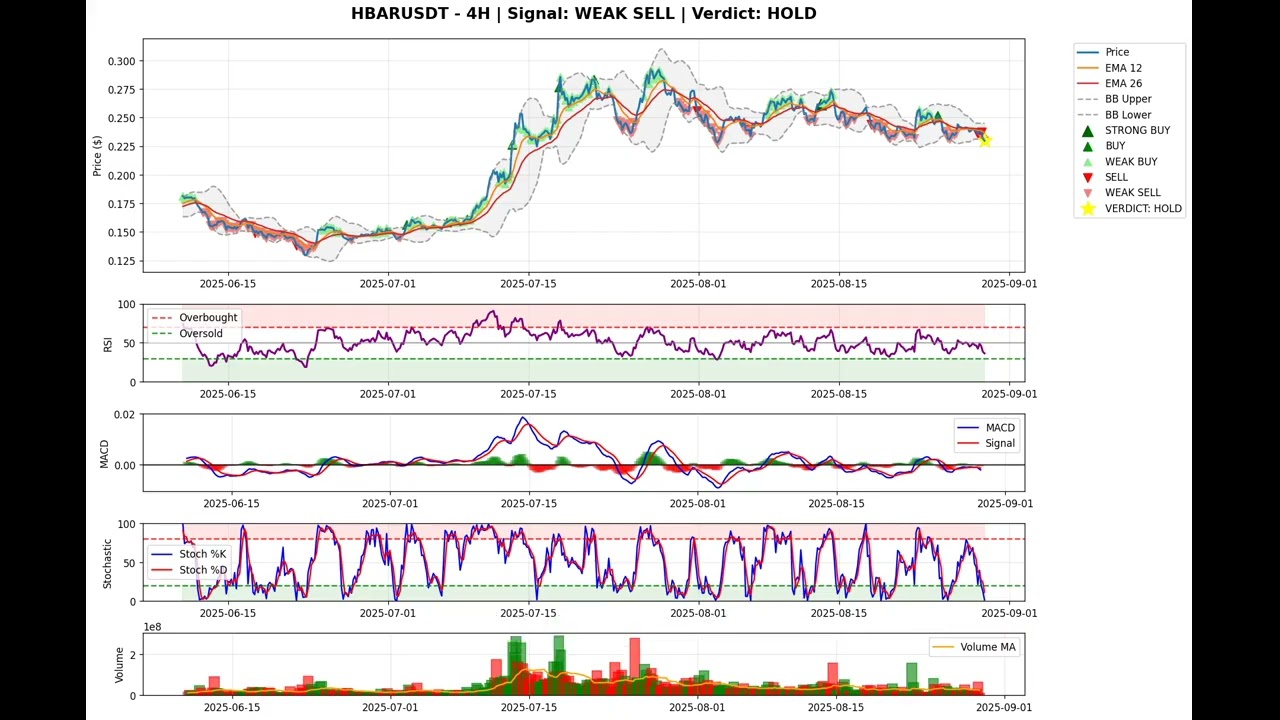Screen dimensions: 1280x720
Task: Click the dark green STRONG BUY triangle in the legend
Action: point(1088,130)
